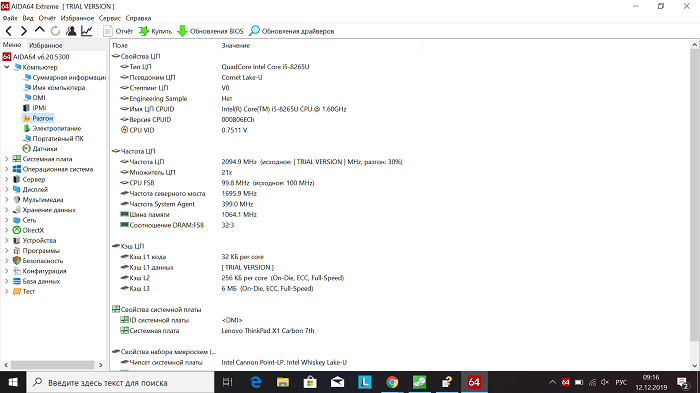Open the Справка menu

(x=138, y=18)
